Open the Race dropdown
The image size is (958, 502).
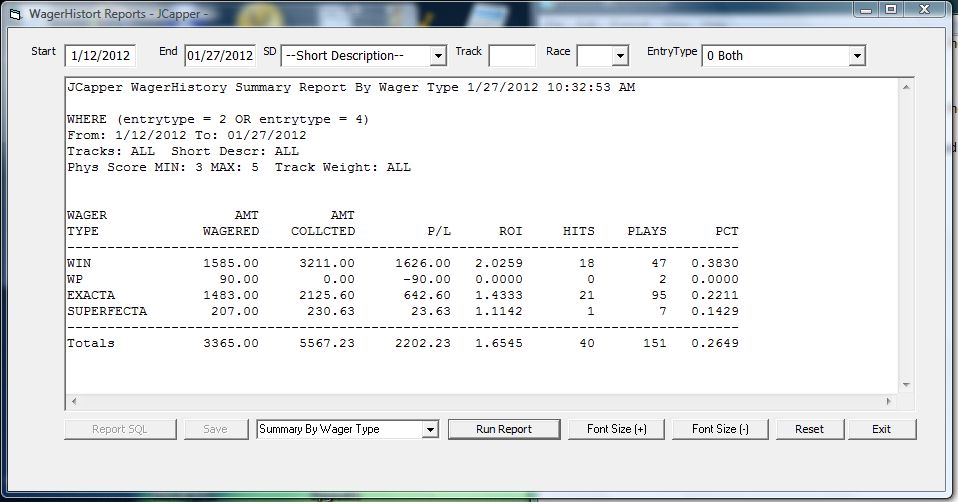620,56
